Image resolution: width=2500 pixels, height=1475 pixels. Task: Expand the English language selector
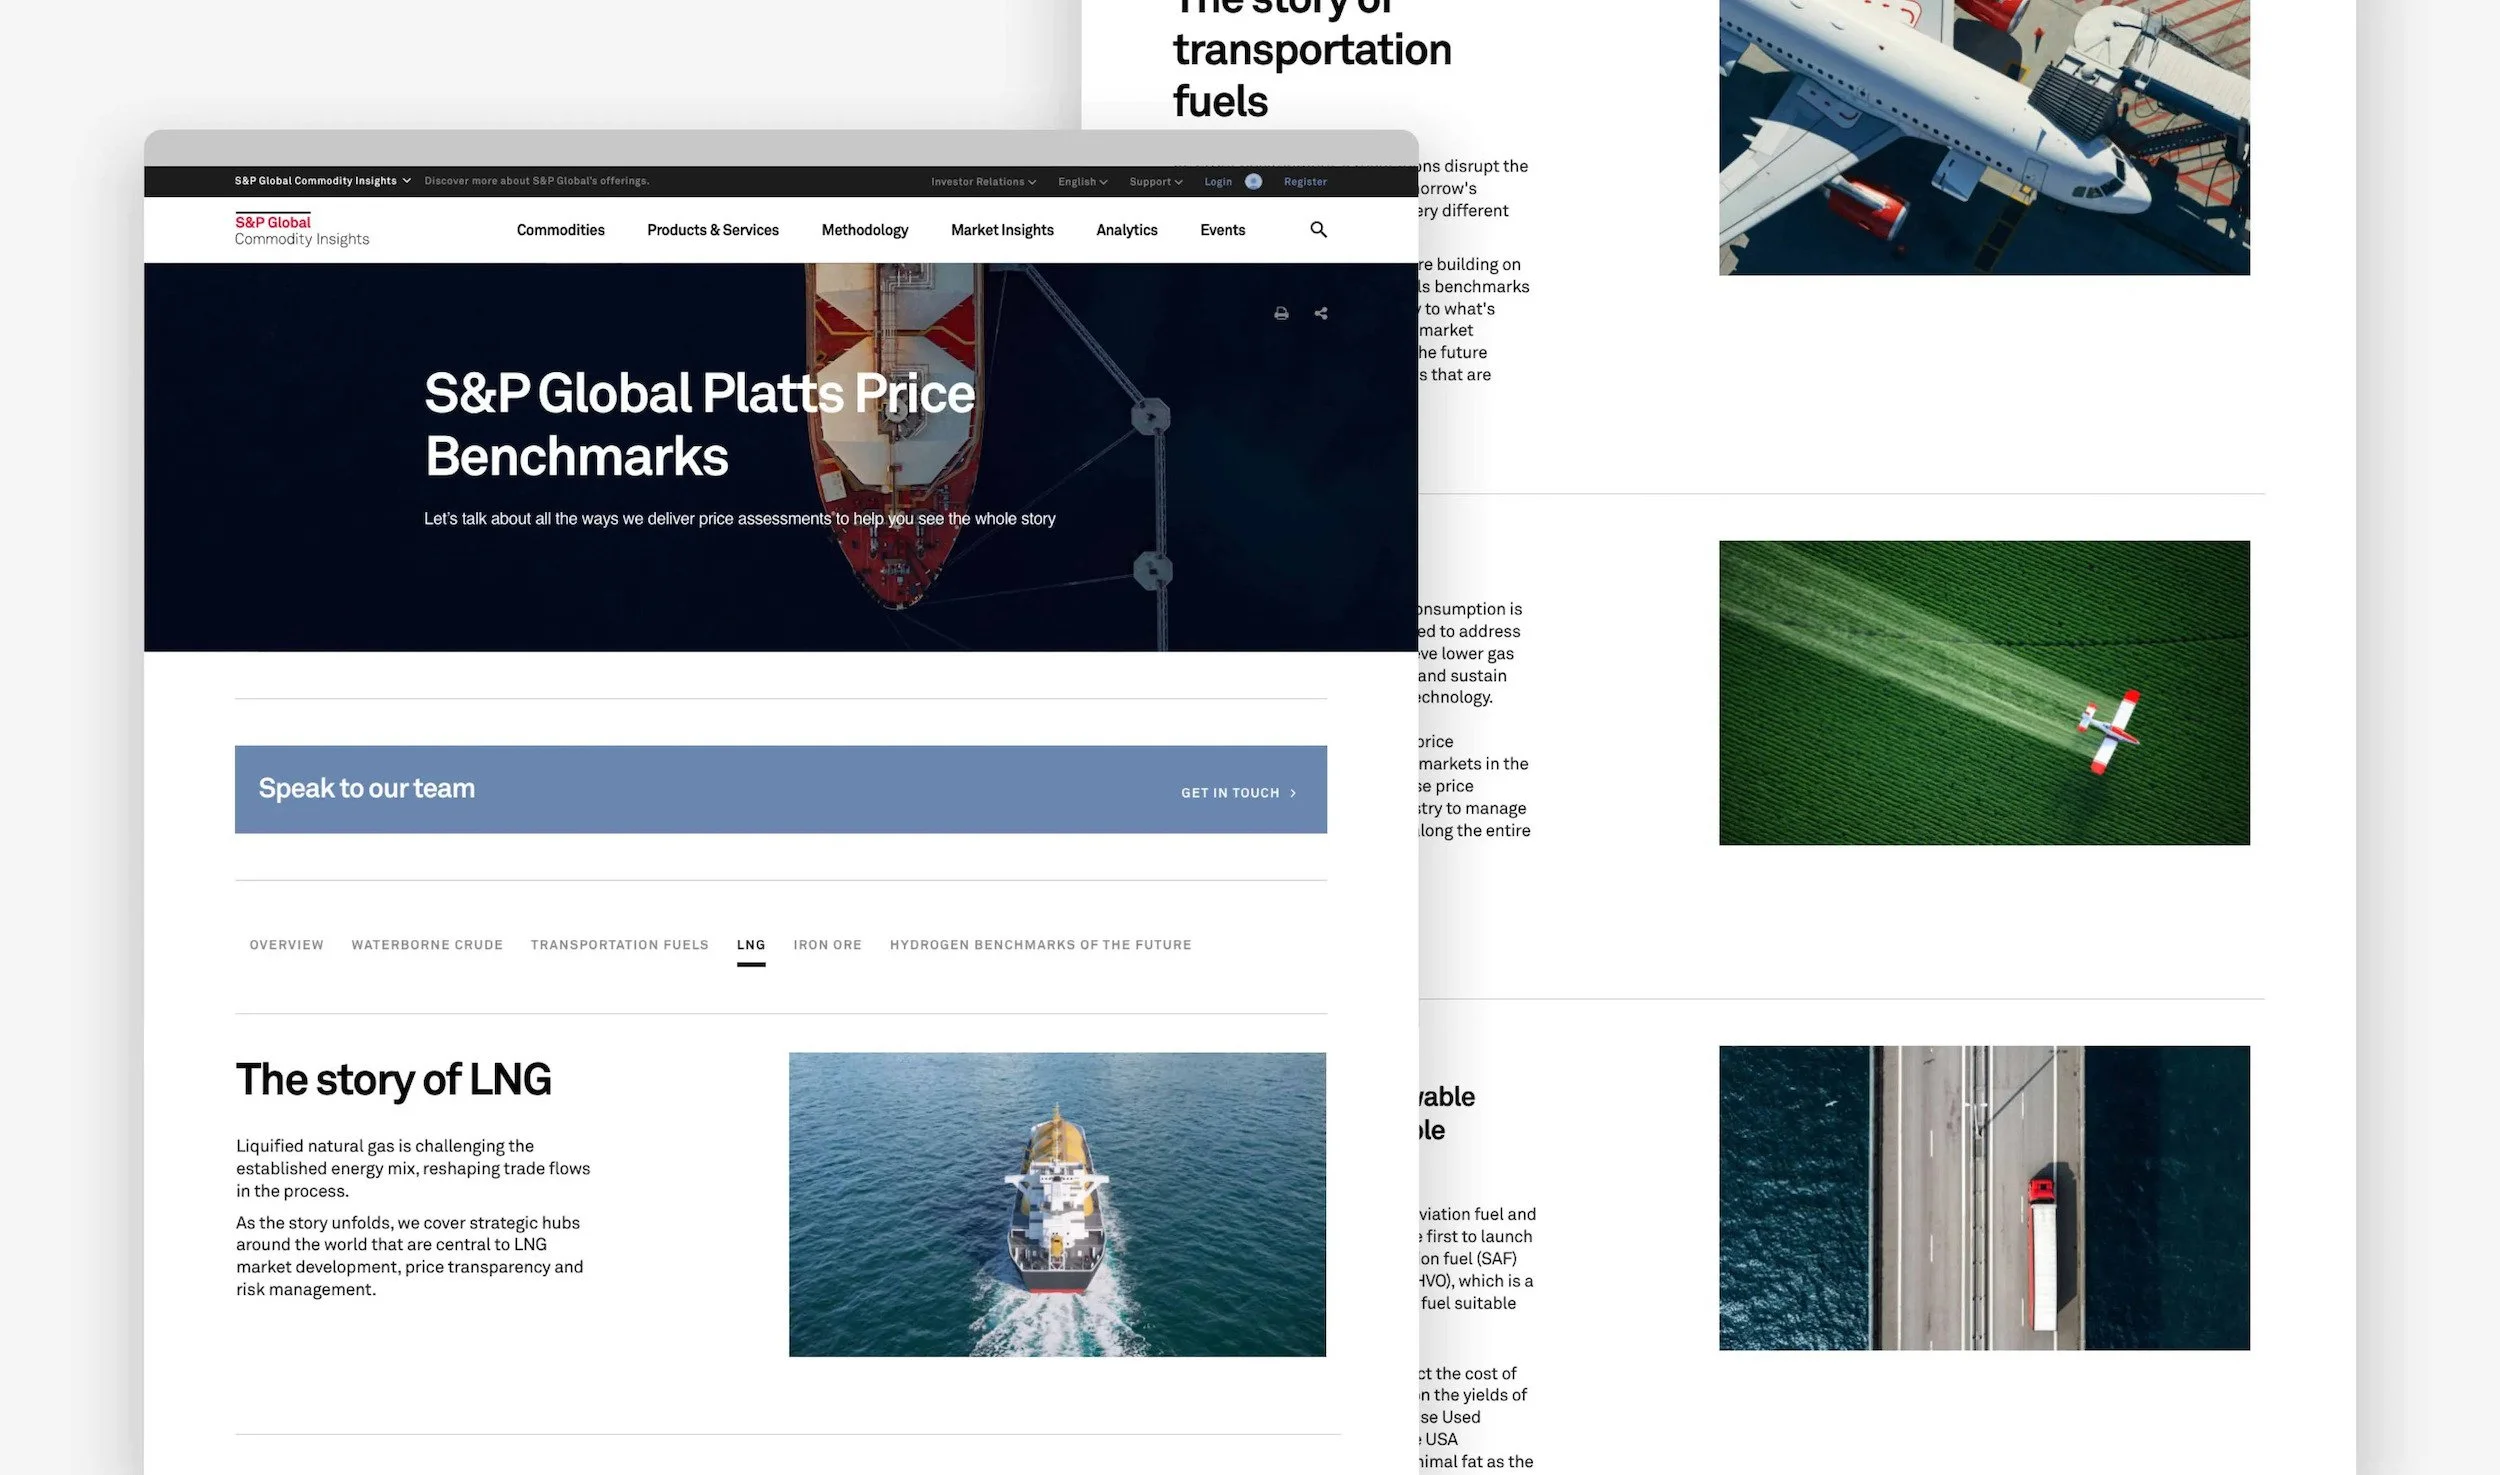1082,182
